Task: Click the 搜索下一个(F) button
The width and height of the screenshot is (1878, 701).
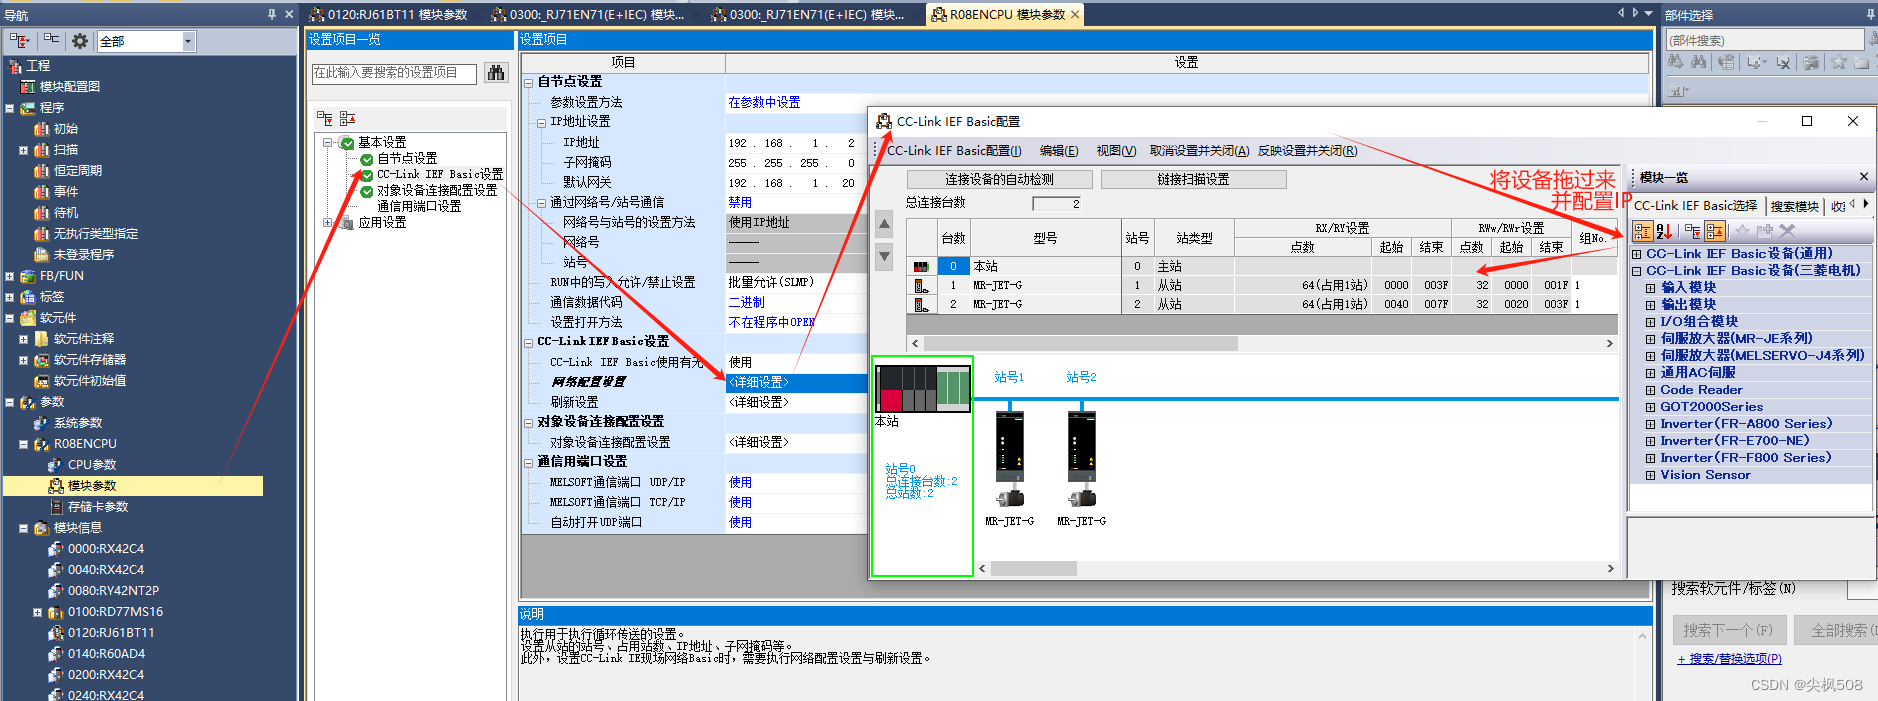Action: coord(1728,630)
